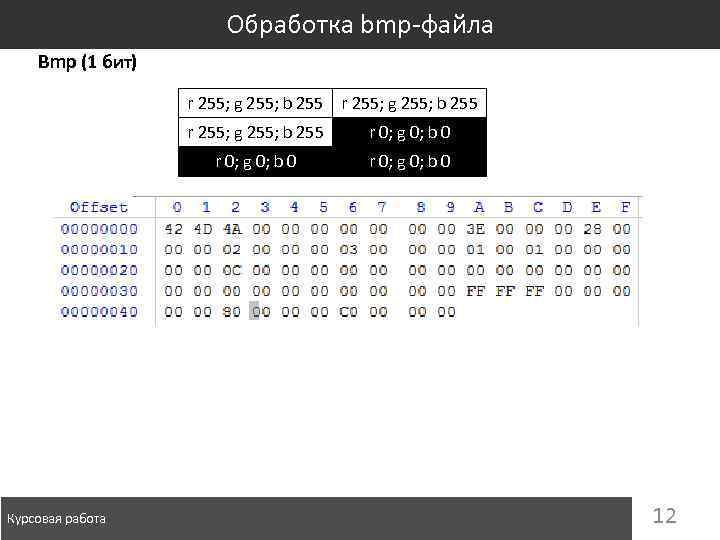Select the left white cell in the table's top row

(255, 103)
